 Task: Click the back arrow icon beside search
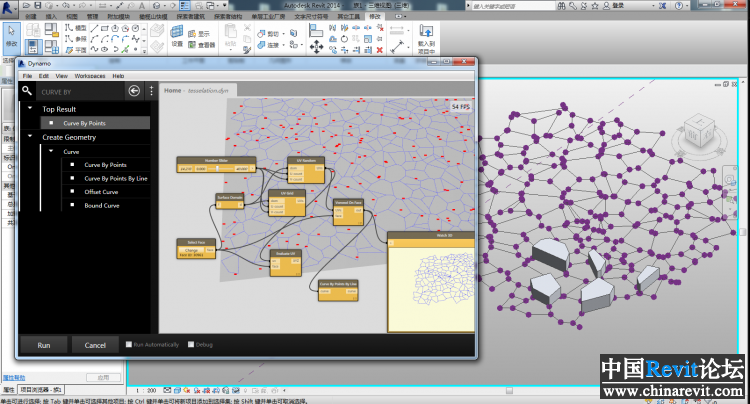tap(135, 90)
